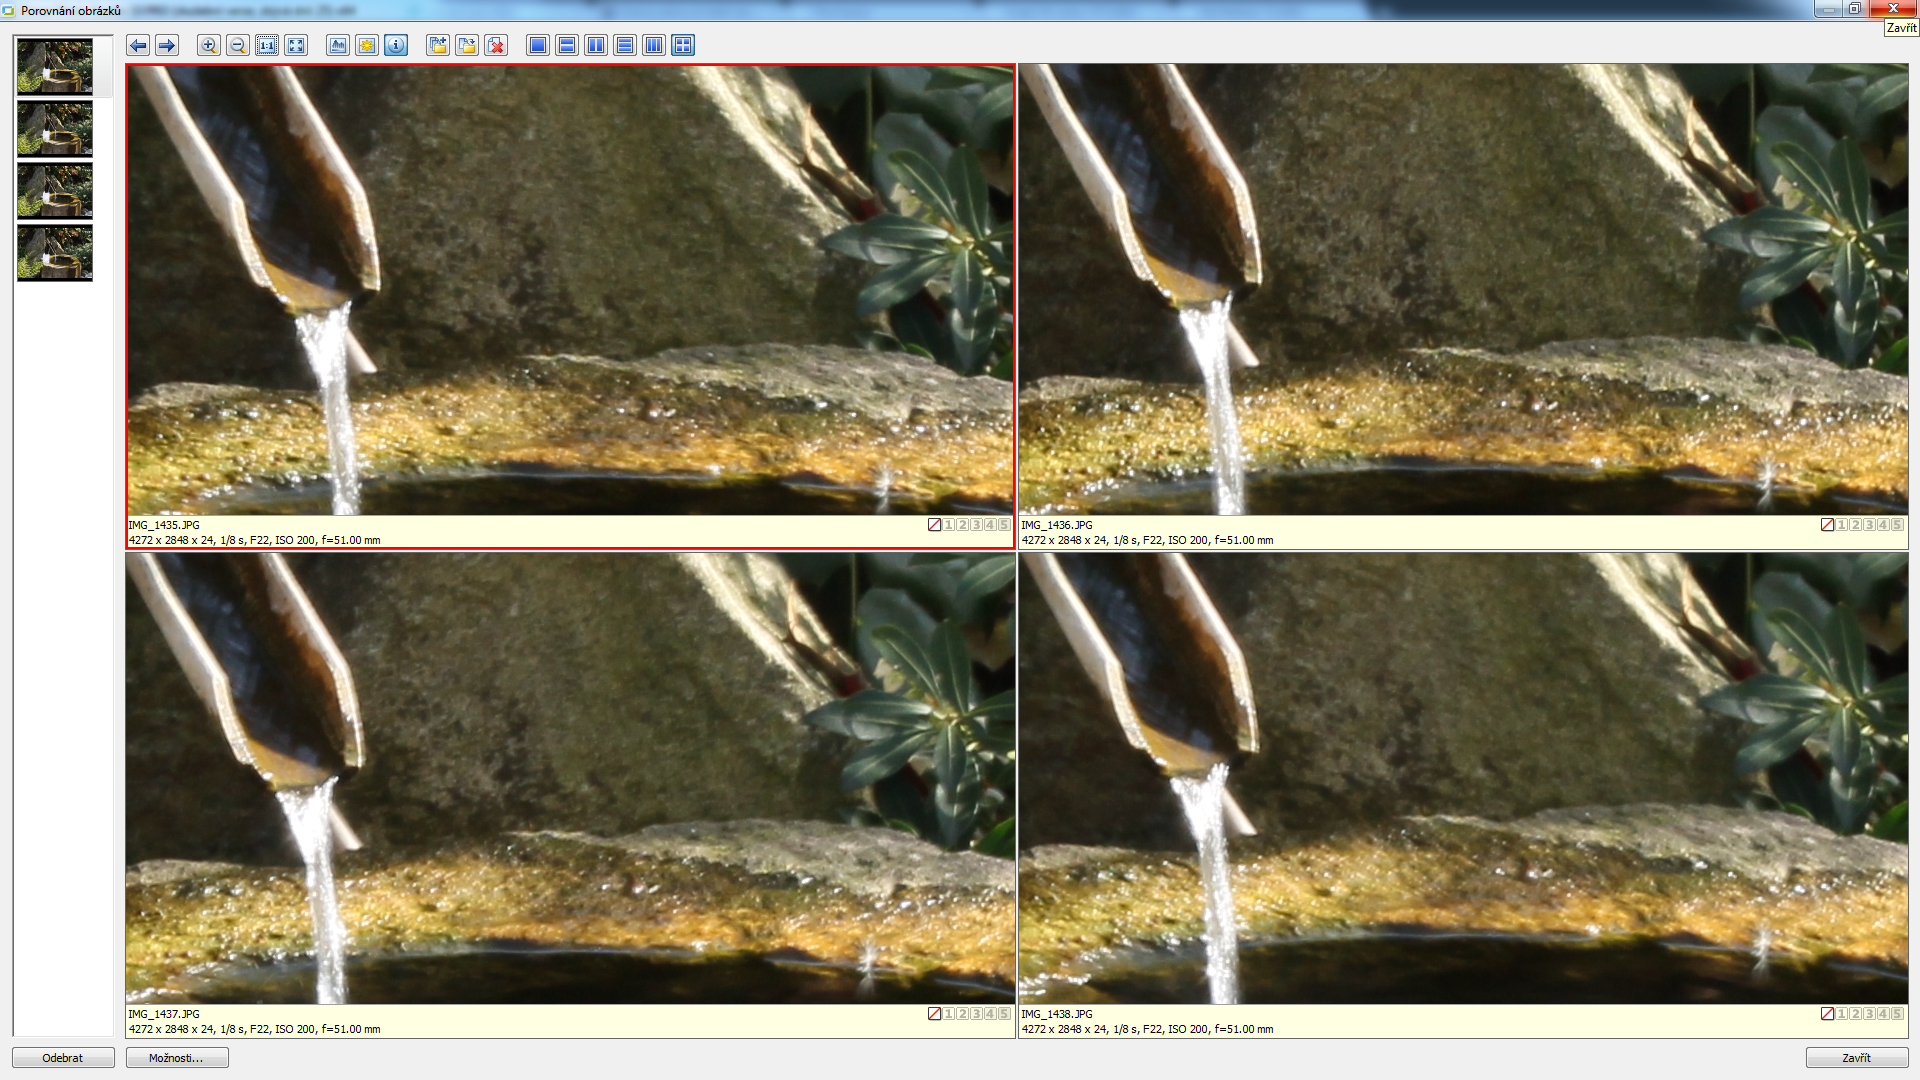Click the bottom Zavřít button
The image size is (1920, 1080).
click(1856, 1058)
